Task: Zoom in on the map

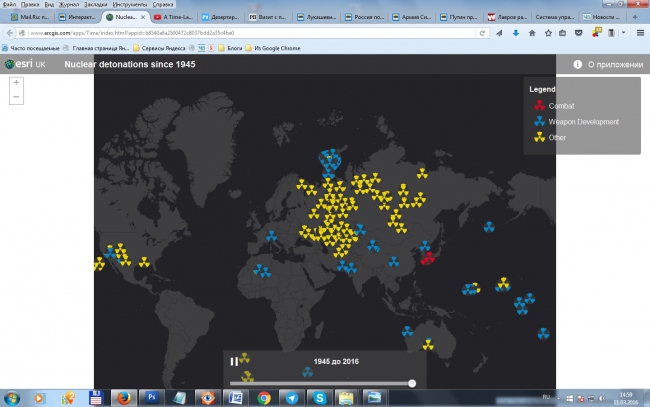Action: (x=16, y=82)
